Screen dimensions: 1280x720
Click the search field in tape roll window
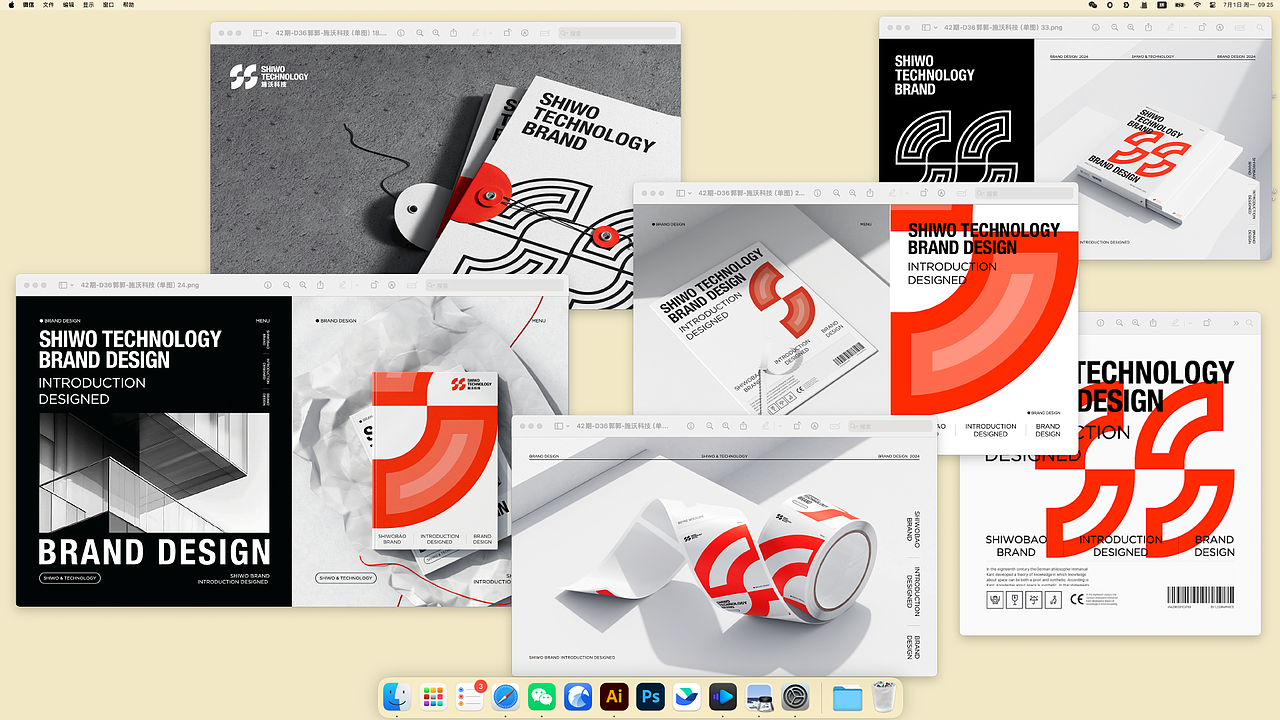pyautogui.click(x=890, y=427)
